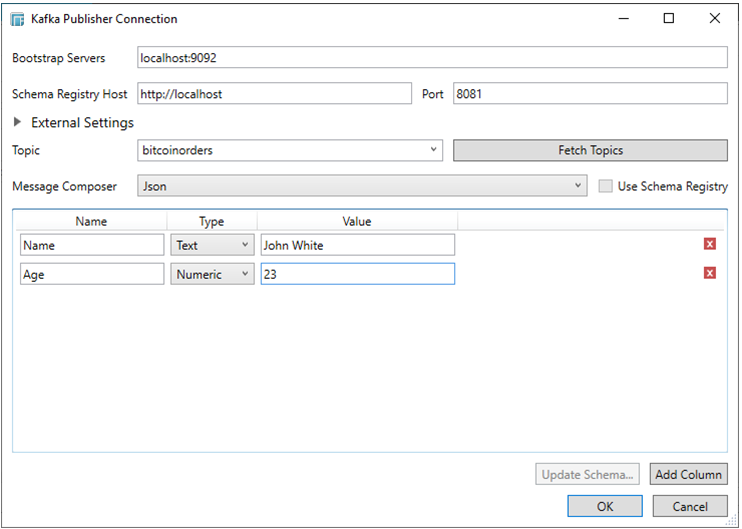Click the Schema Registry Host field
The height and width of the screenshot is (529, 742).
tap(274, 94)
